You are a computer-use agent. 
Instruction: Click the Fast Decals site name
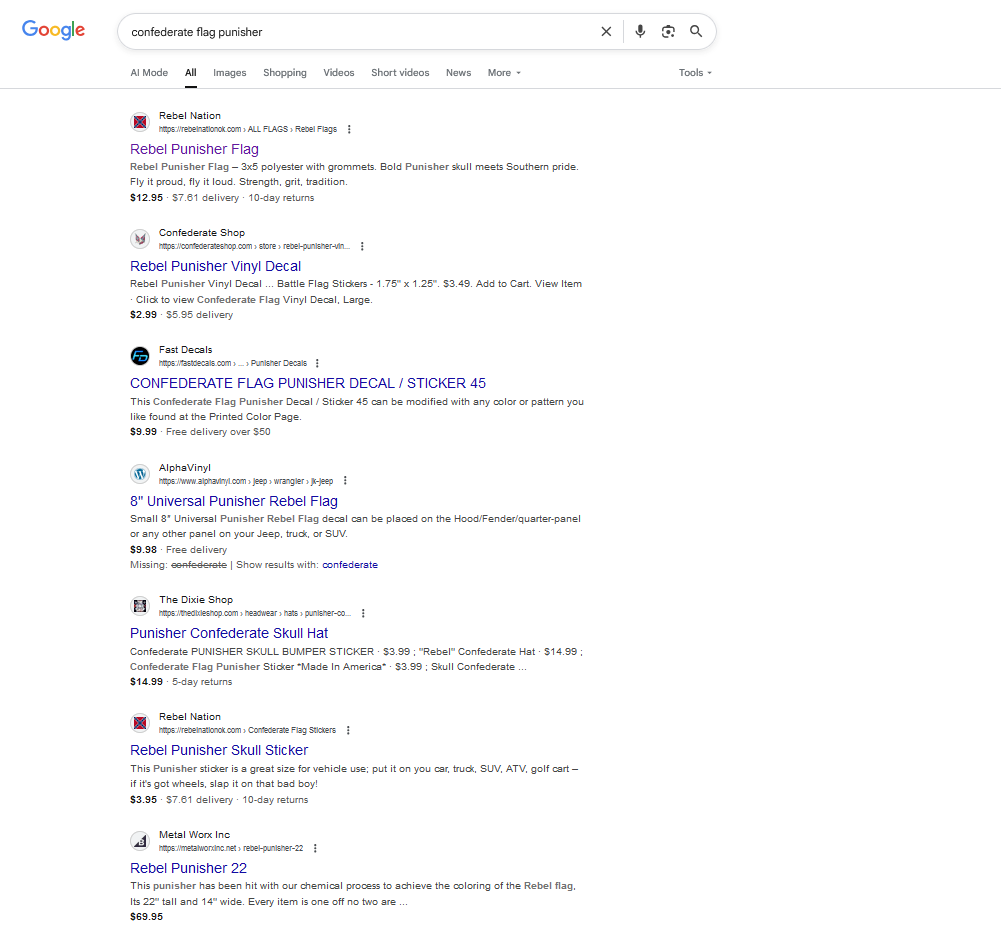(x=185, y=350)
